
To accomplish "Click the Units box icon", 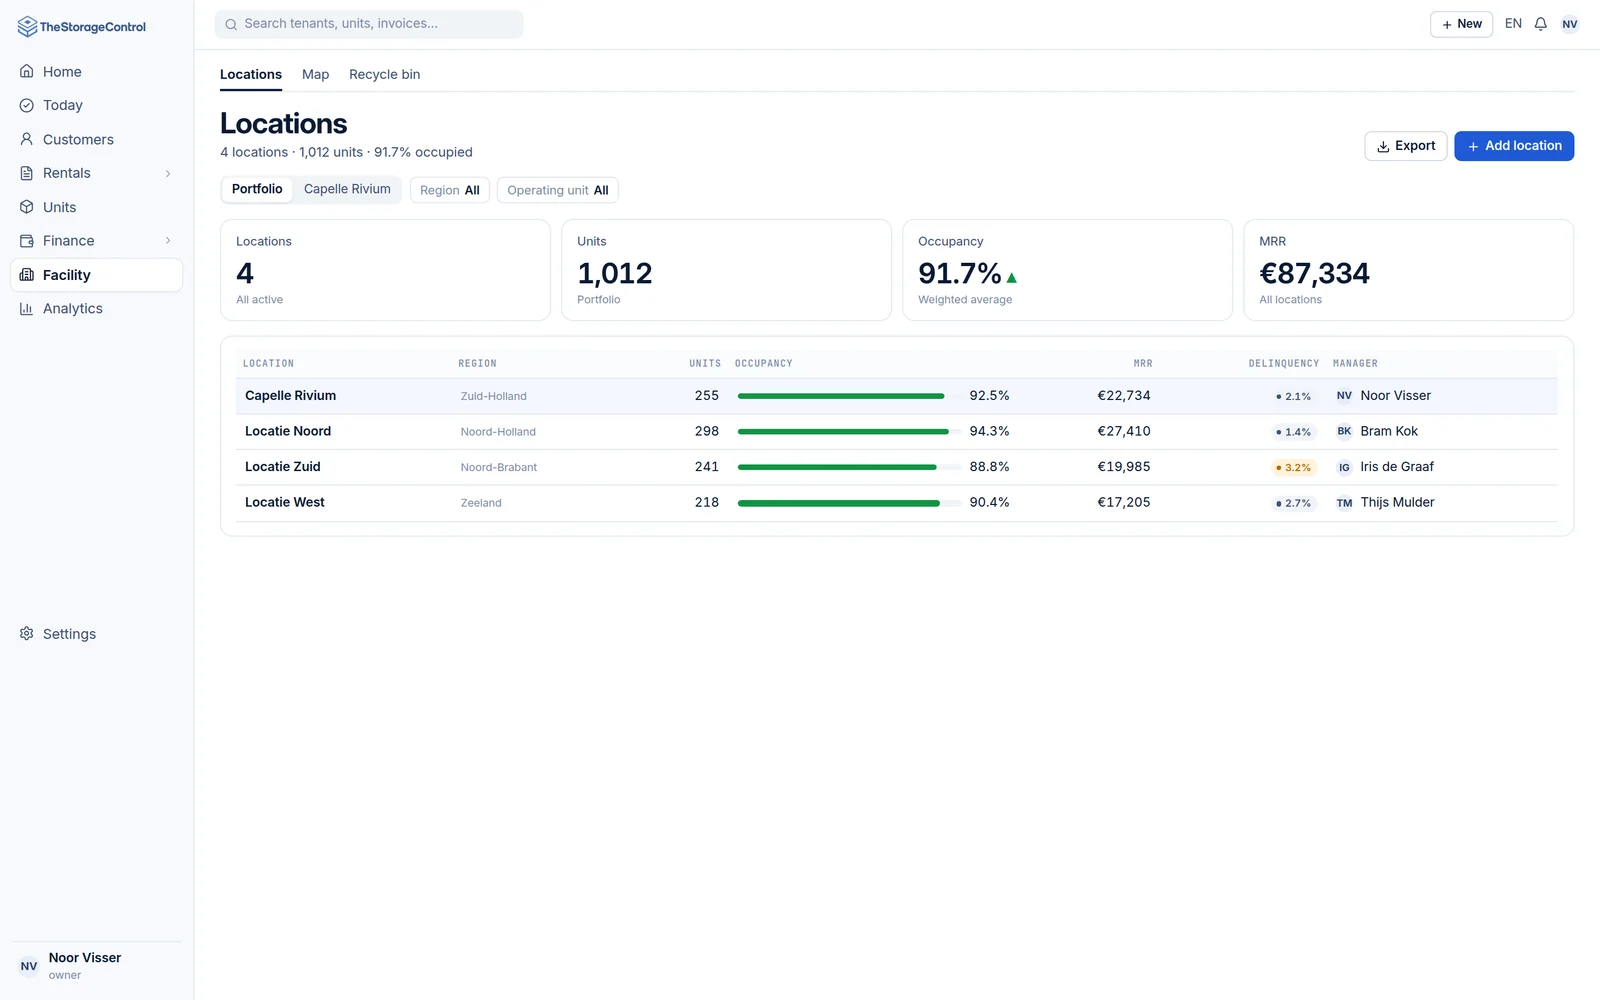I will pos(27,207).
